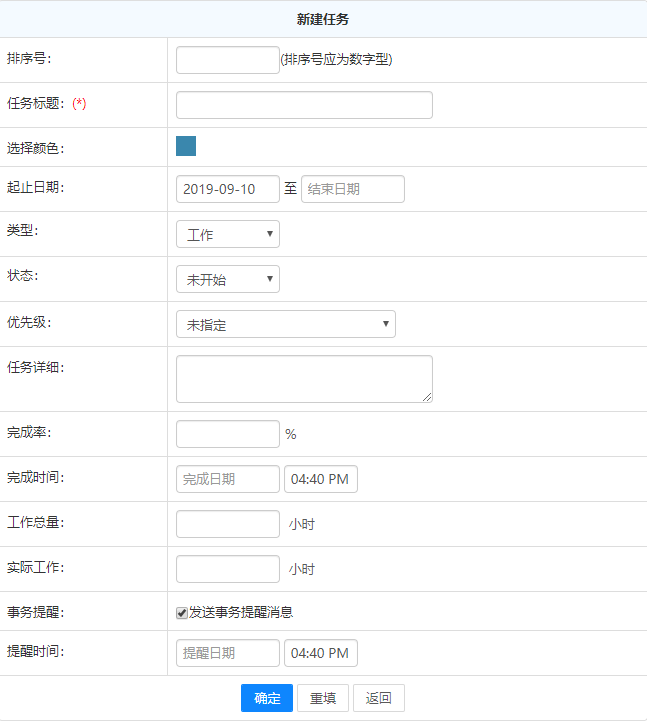Screen dimensions: 647x722
Task: Open the 类型 dropdown showing 工作
Action: click(227, 234)
